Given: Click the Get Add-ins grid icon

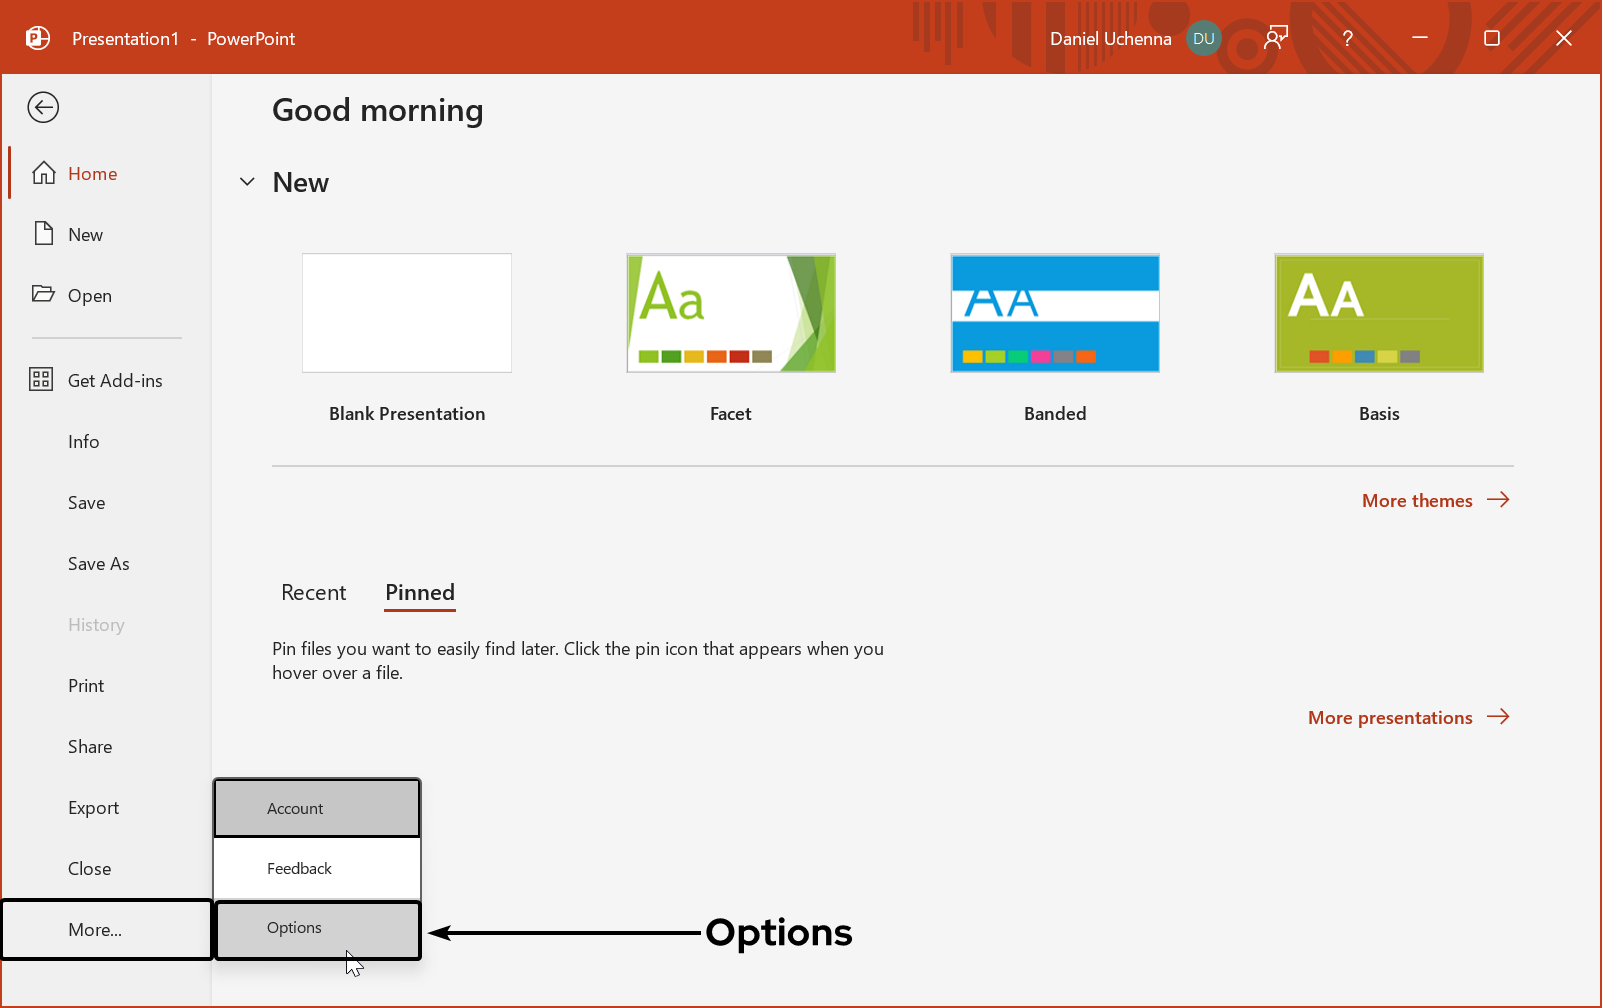Looking at the screenshot, I should click(41, 380).
